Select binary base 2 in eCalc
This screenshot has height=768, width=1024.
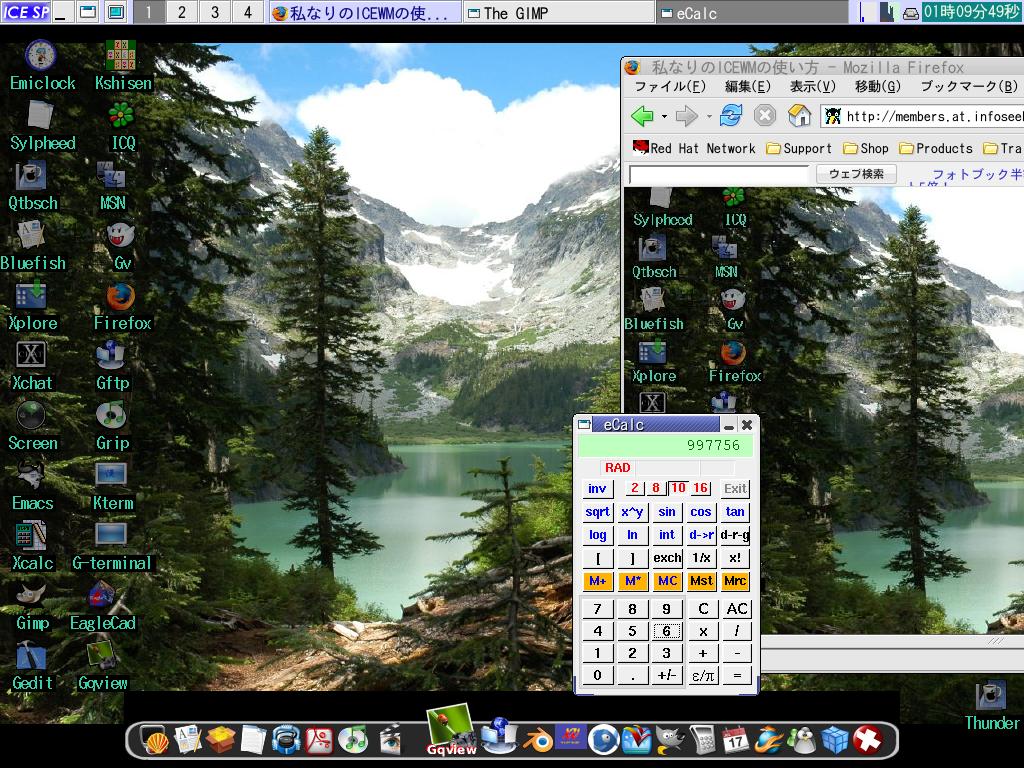pyautogui.click(x=635, y=488)
